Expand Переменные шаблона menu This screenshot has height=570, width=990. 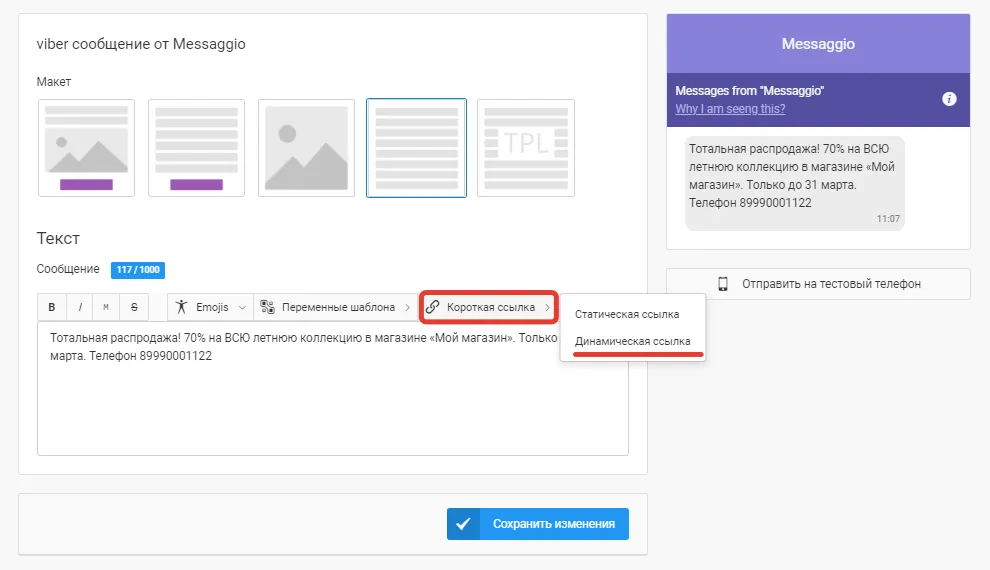point(335,307)
